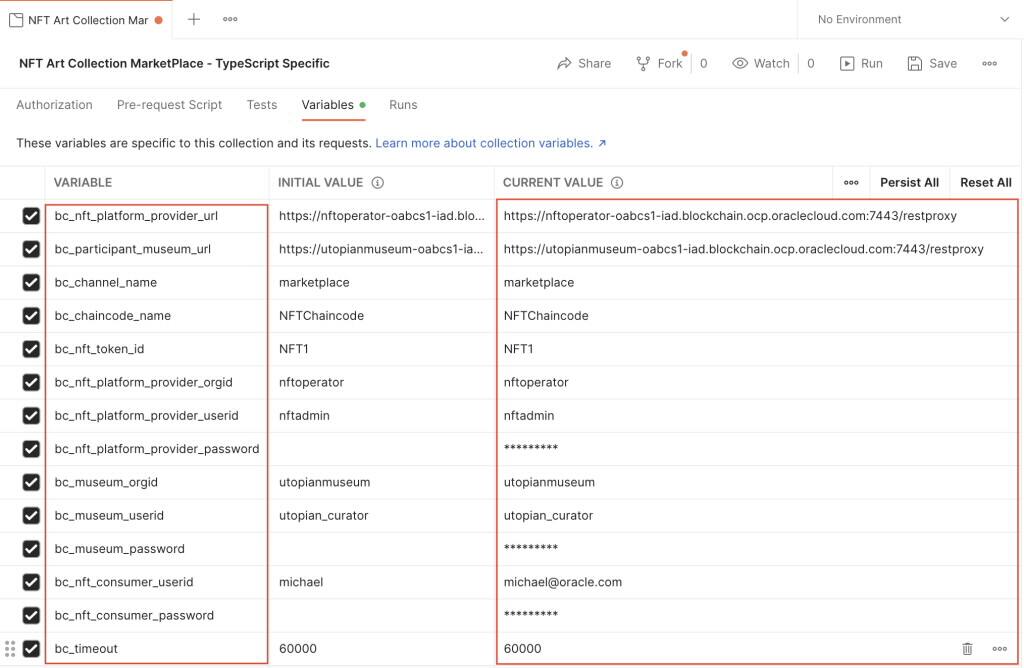Toggle bc_museum_userid checkbox
This screenshot has height=668, width=1024.
[31, 515]
